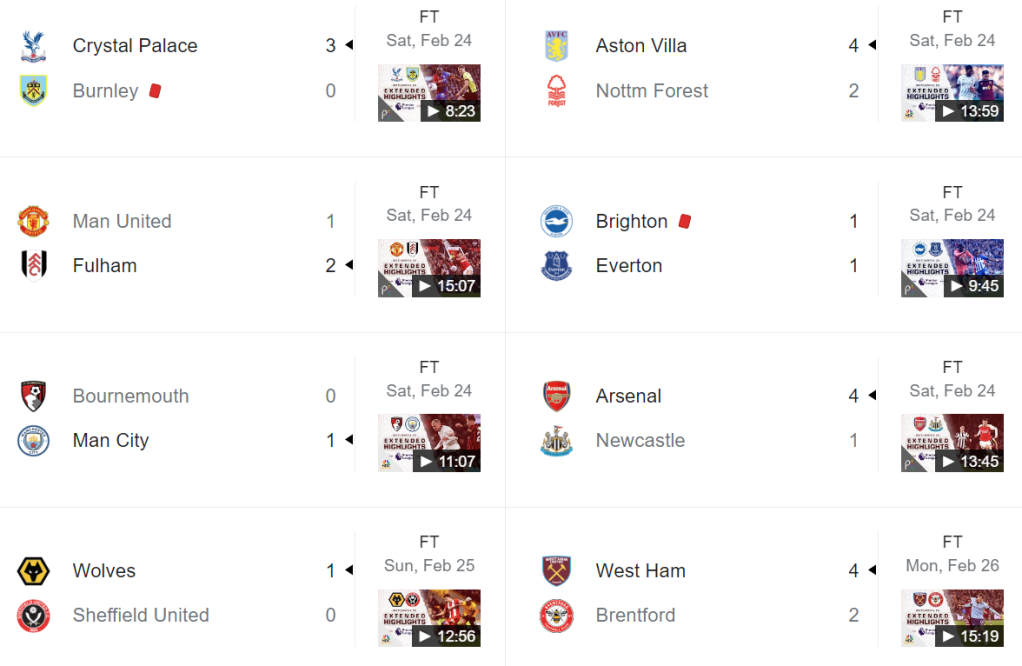Select the Everton team name
The image size is (1022, 666).
[x=629, y=266]
